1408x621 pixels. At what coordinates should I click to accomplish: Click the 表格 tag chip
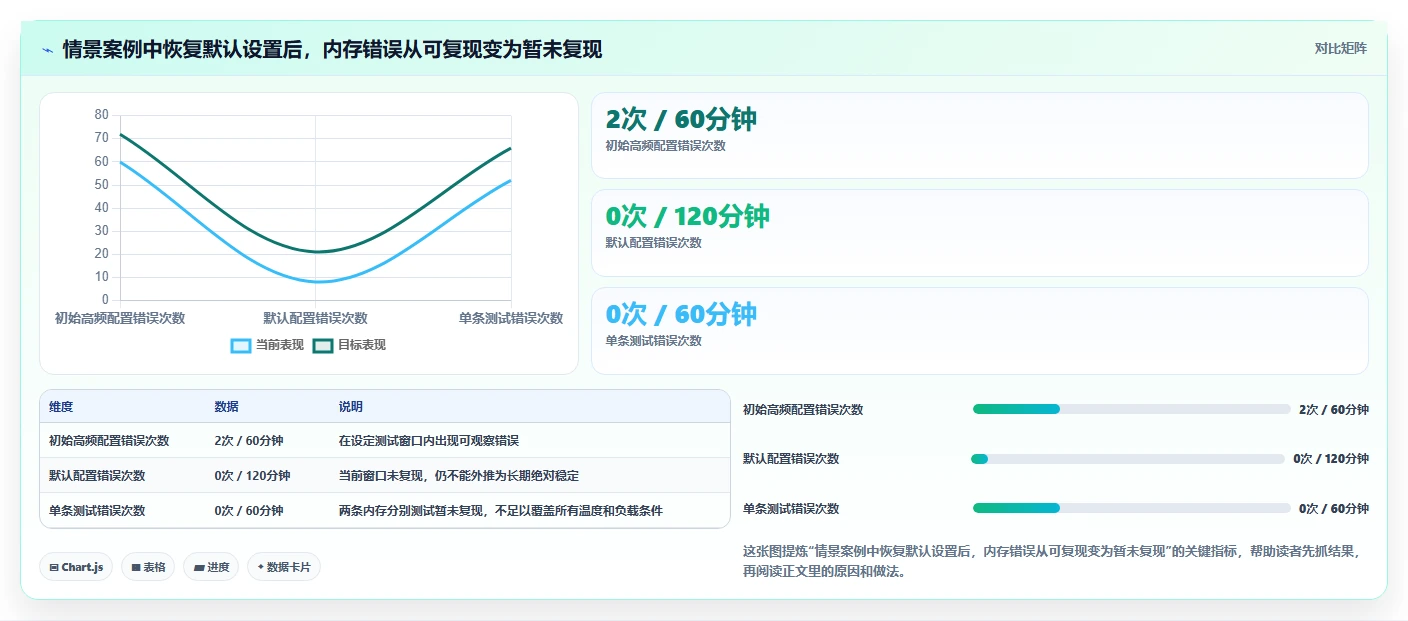click(x=148, y=567)
